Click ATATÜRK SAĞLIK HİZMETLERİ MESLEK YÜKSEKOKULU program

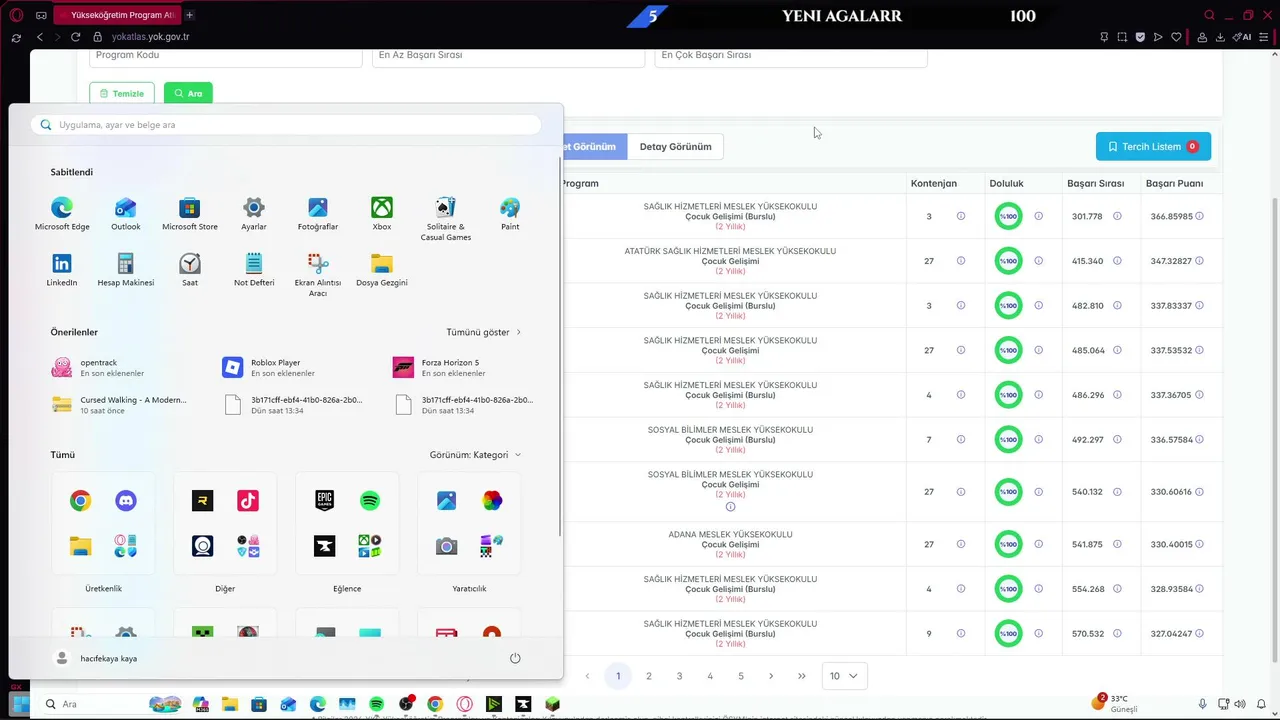pyautogui.click(x=730, y=251)
